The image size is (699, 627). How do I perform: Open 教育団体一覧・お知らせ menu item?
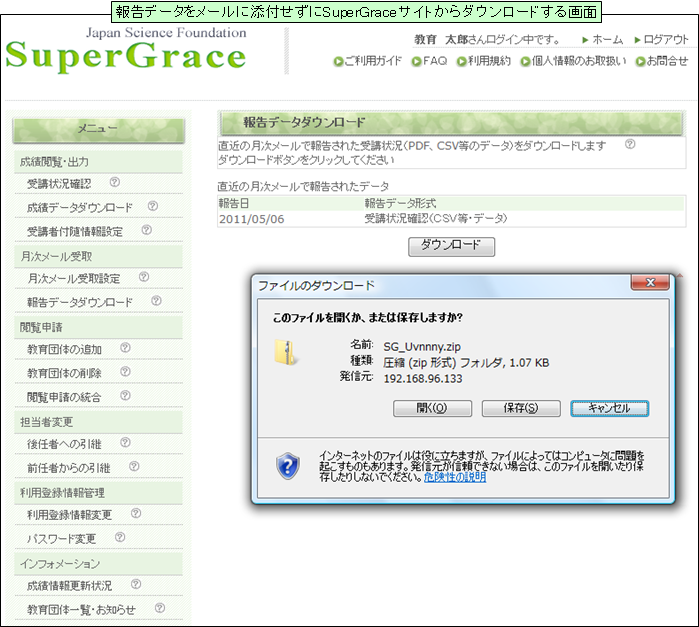81,610
